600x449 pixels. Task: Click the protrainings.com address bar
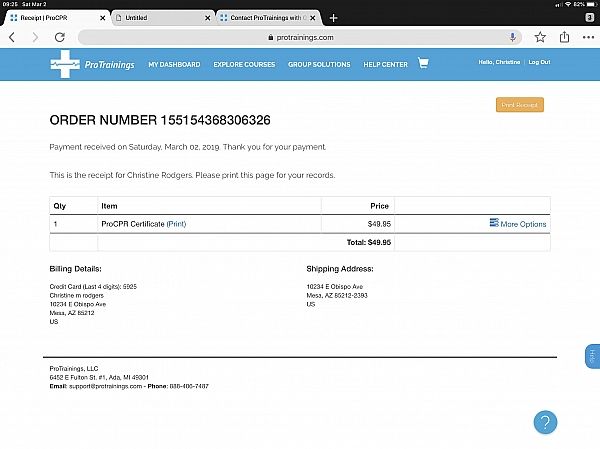[x=300, y=37]
